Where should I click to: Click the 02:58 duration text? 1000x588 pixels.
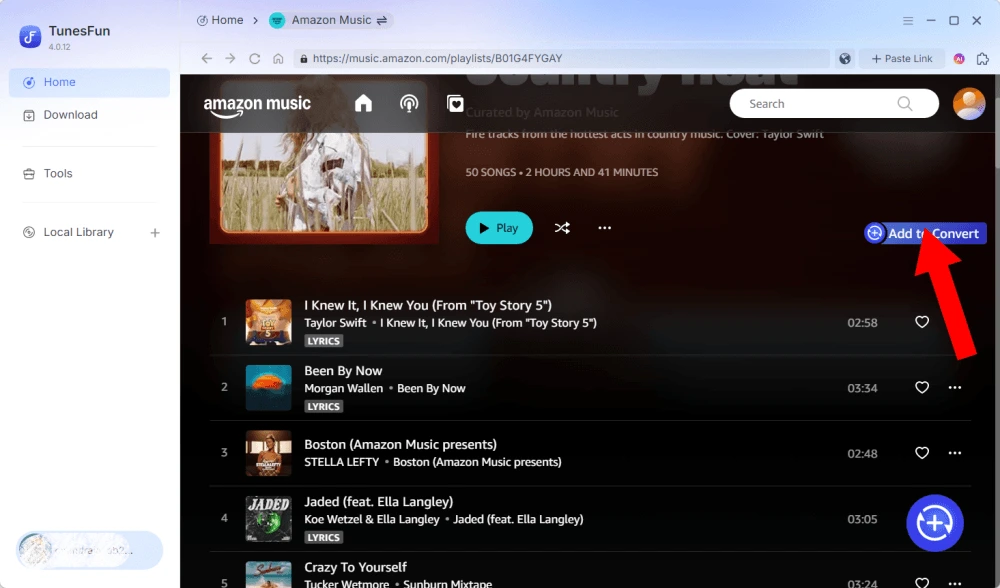[x=862, y=323]
